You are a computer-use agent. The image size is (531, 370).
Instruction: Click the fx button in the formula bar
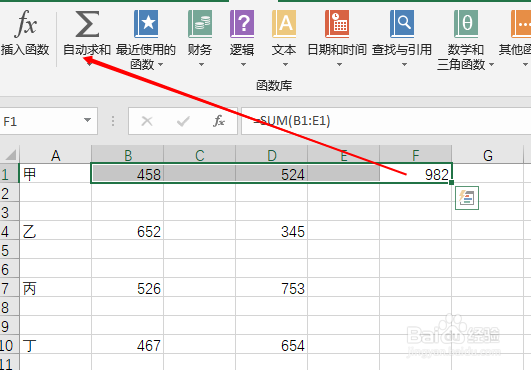(x=219, y=121)
